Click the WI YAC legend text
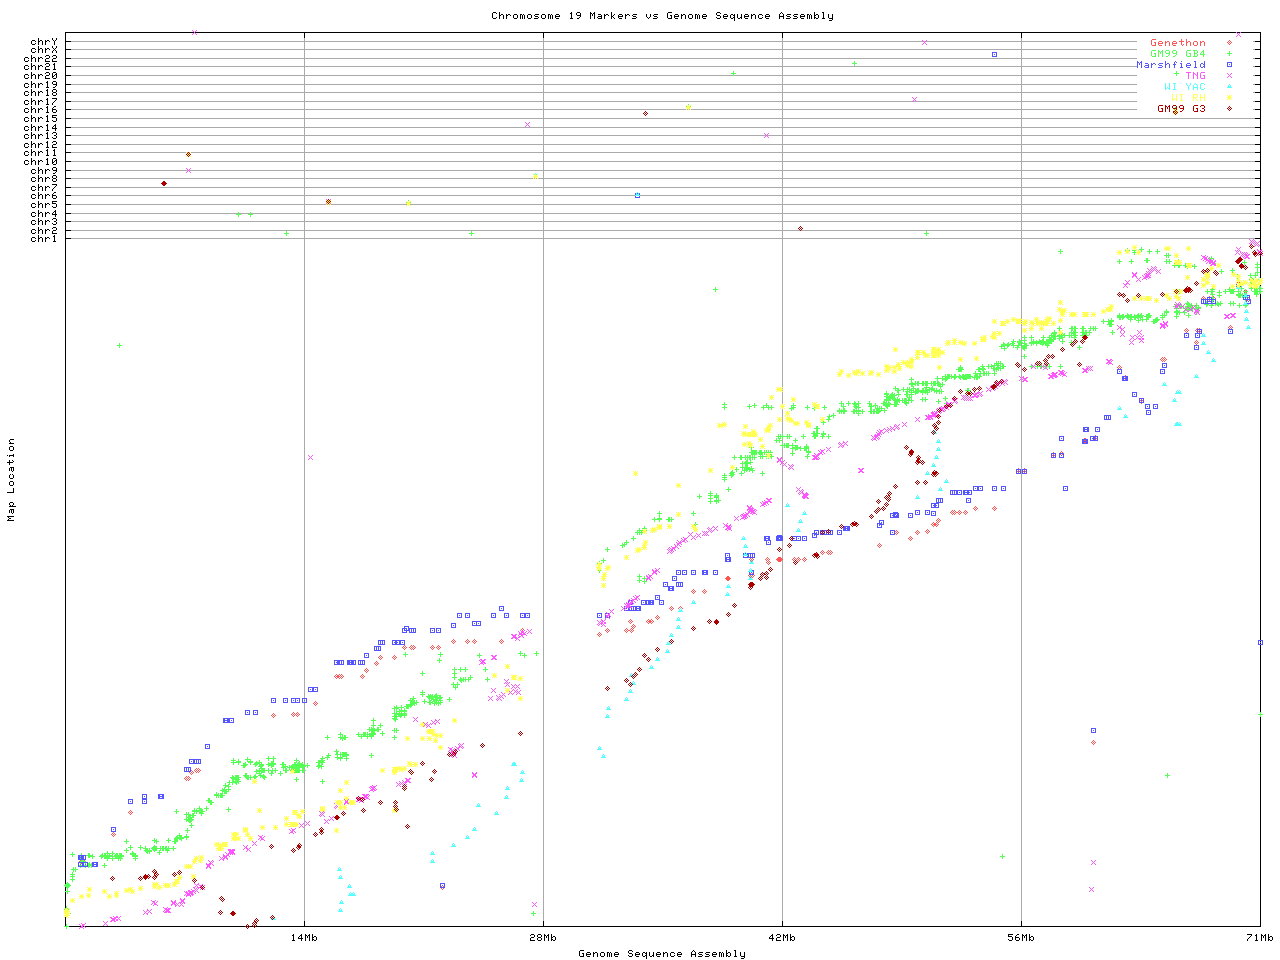Screen dimensions: 1280x960 1184,87
